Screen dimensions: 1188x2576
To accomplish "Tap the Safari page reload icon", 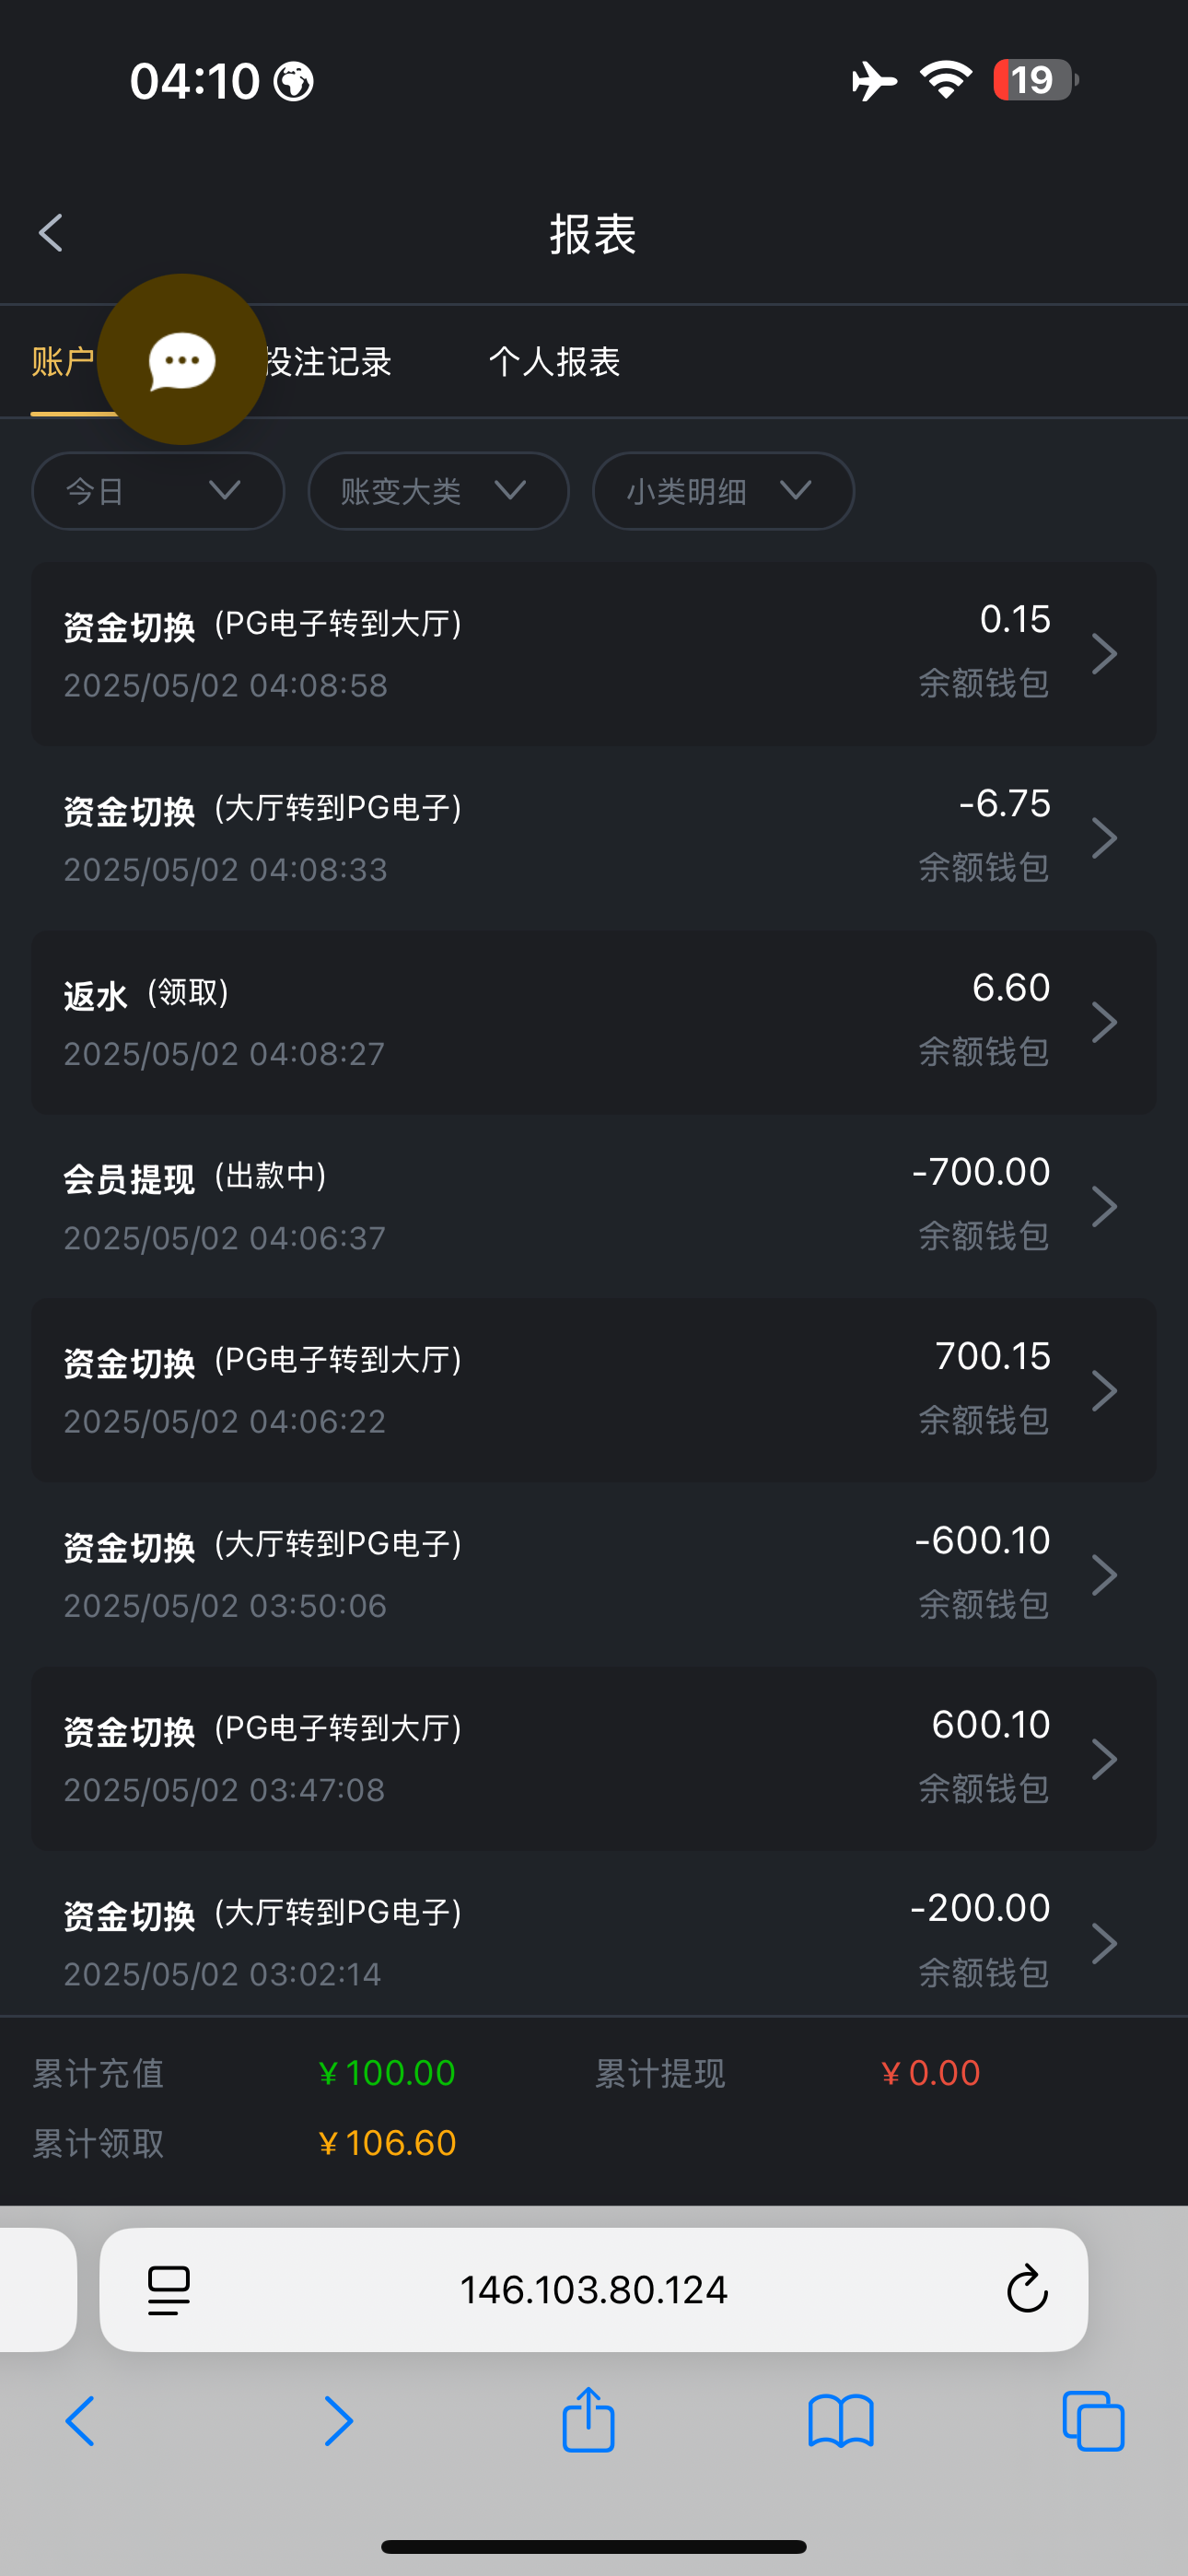I will point(1026,2289).
